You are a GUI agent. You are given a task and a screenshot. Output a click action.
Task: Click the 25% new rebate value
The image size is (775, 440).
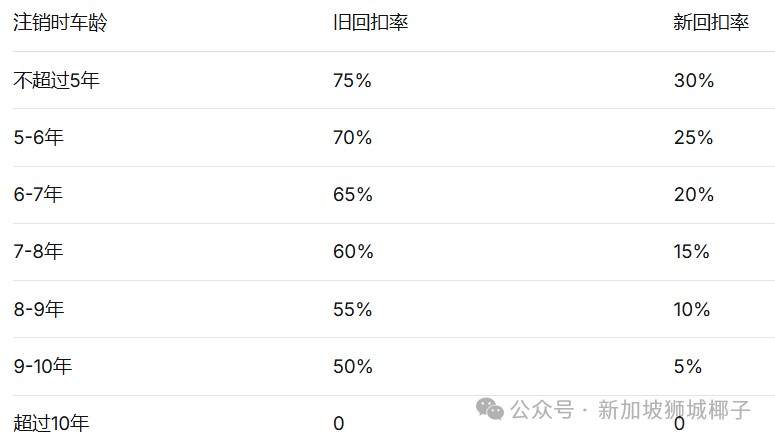693,138
